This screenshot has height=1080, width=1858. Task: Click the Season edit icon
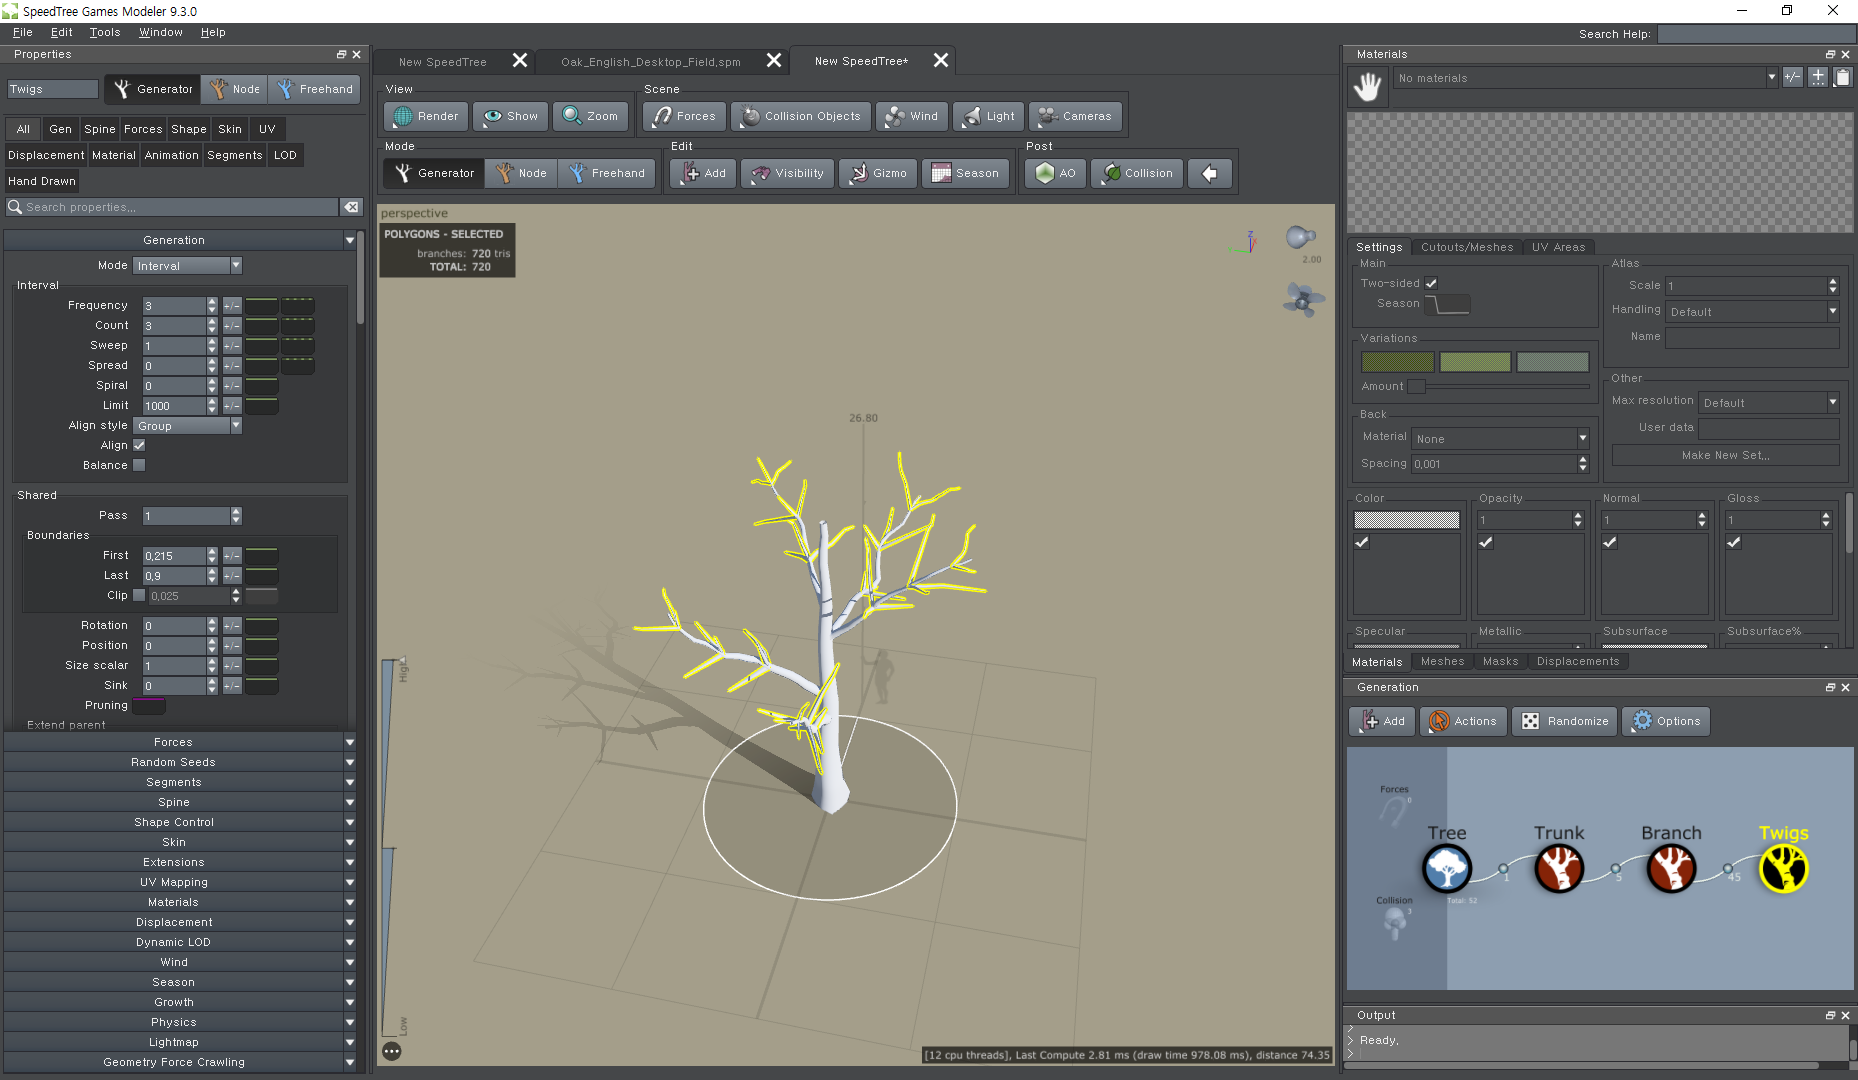pyautogui.click(x=963, y=173)
